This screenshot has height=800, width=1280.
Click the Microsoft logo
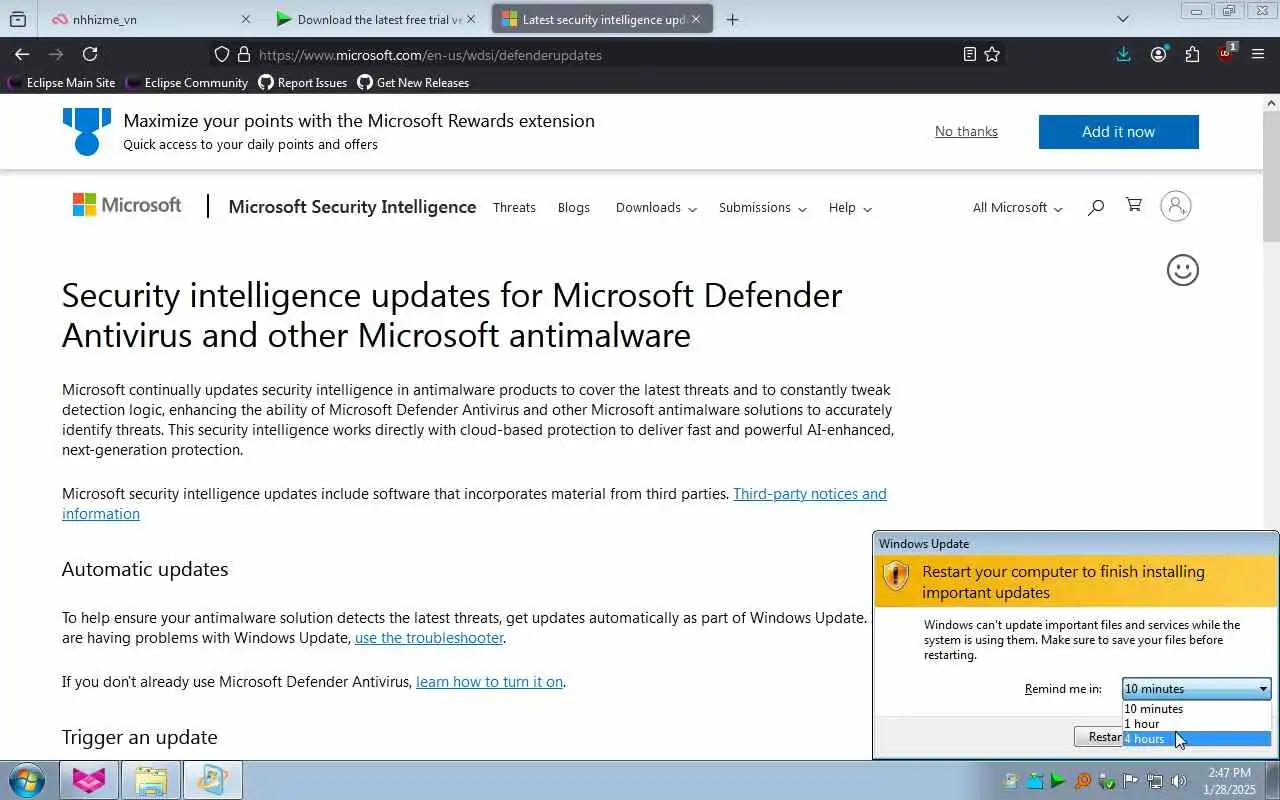pos(127,205)
